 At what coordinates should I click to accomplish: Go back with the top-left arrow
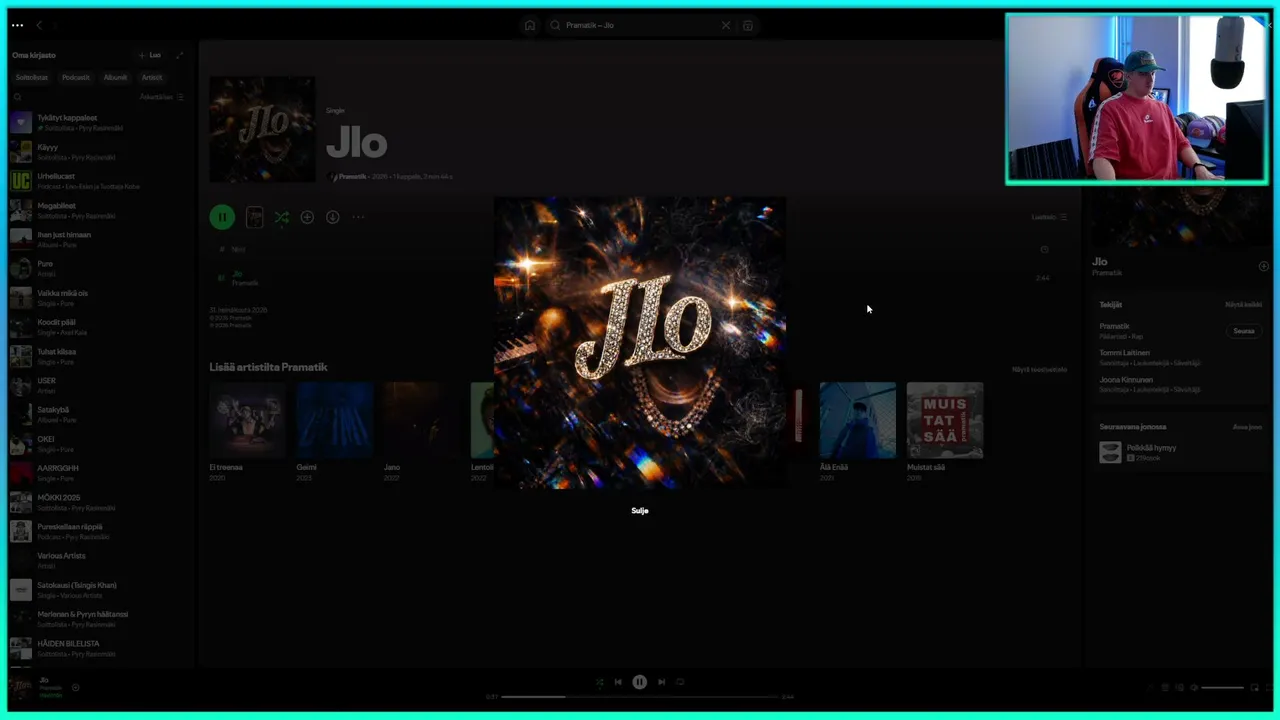point(39,25)
